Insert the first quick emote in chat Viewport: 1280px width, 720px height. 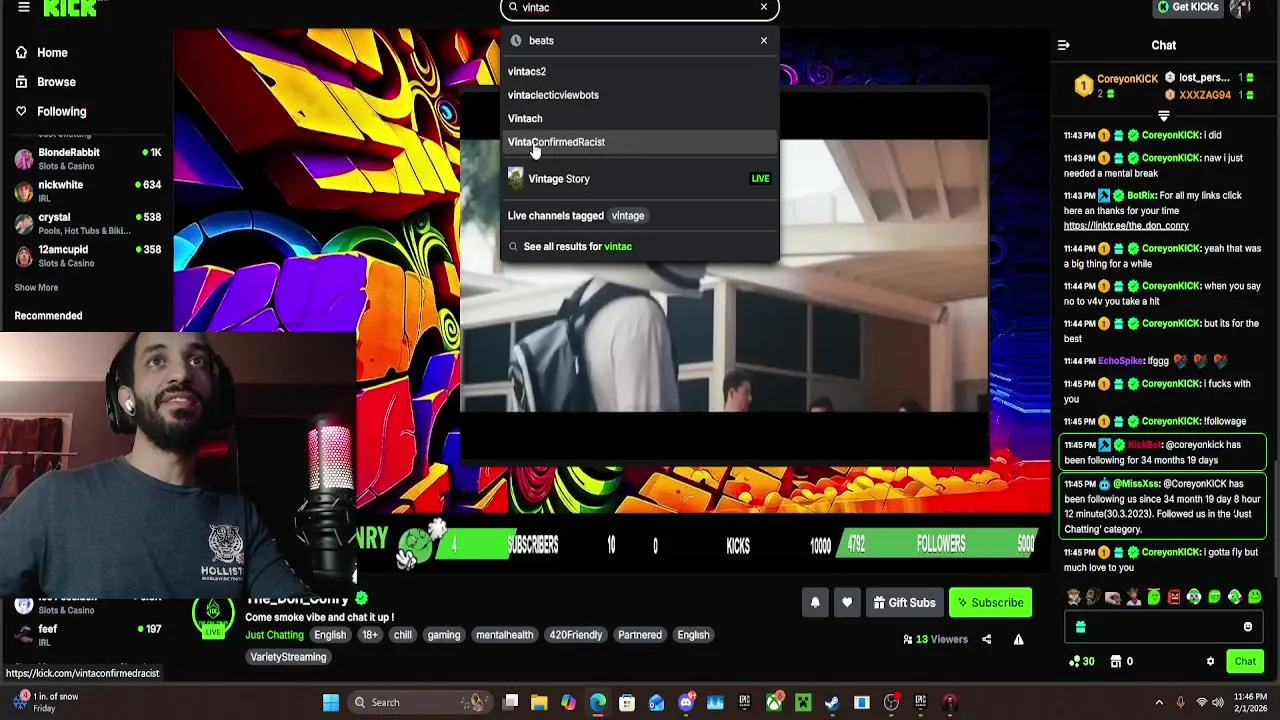(1073, 598)
